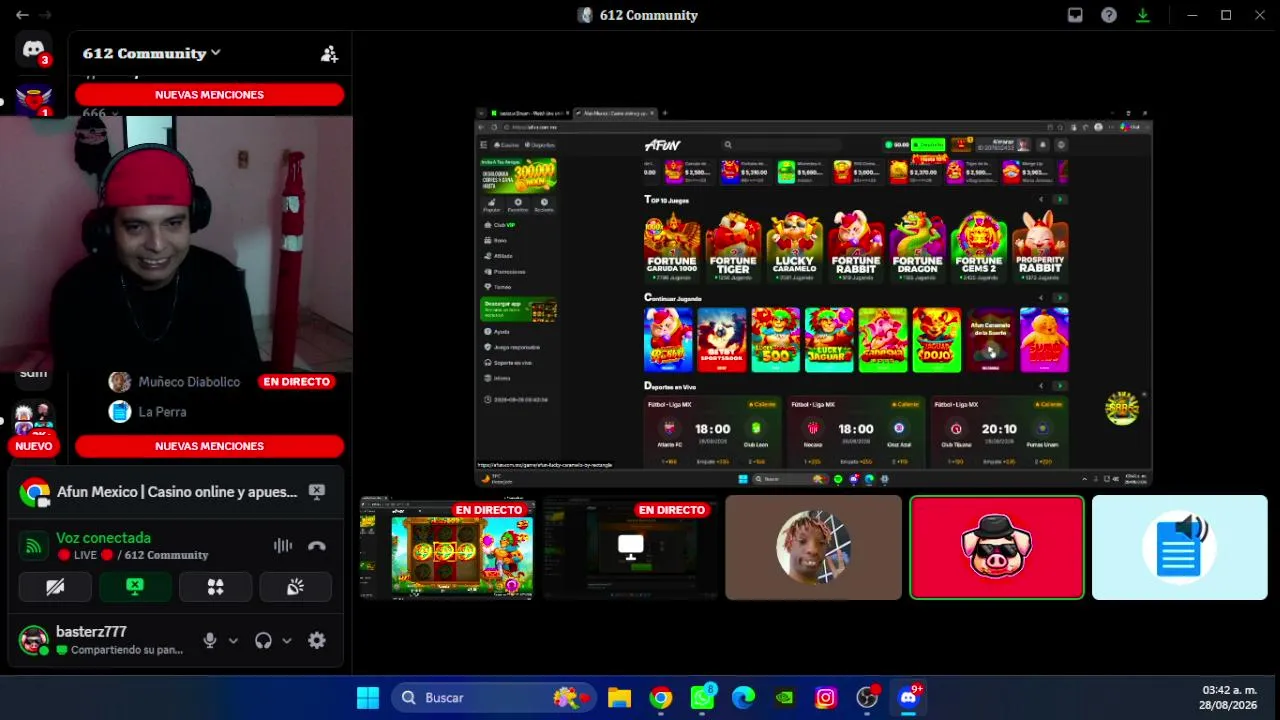
Task: Click the AFUN logo in the shared stream
Action: 662,145
